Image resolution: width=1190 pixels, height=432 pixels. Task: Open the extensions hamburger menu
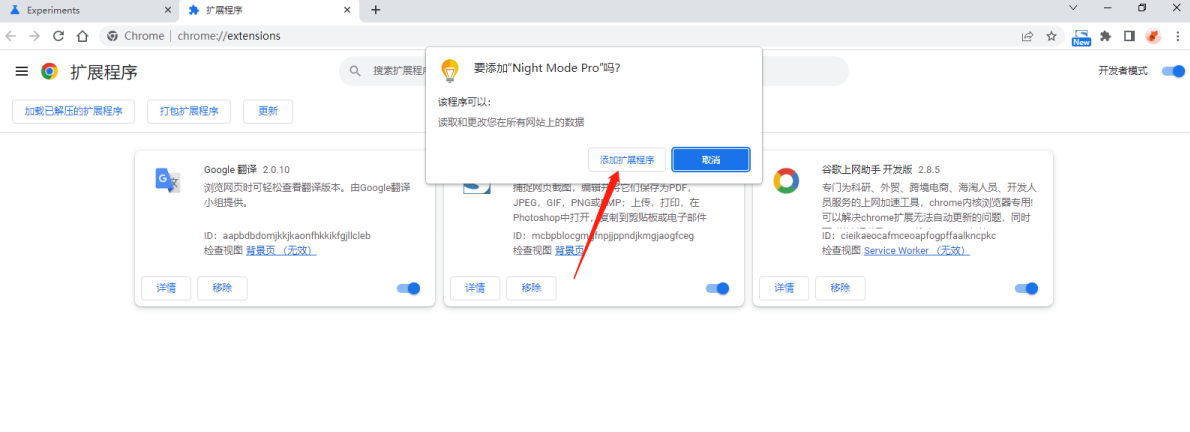point(22,71)
